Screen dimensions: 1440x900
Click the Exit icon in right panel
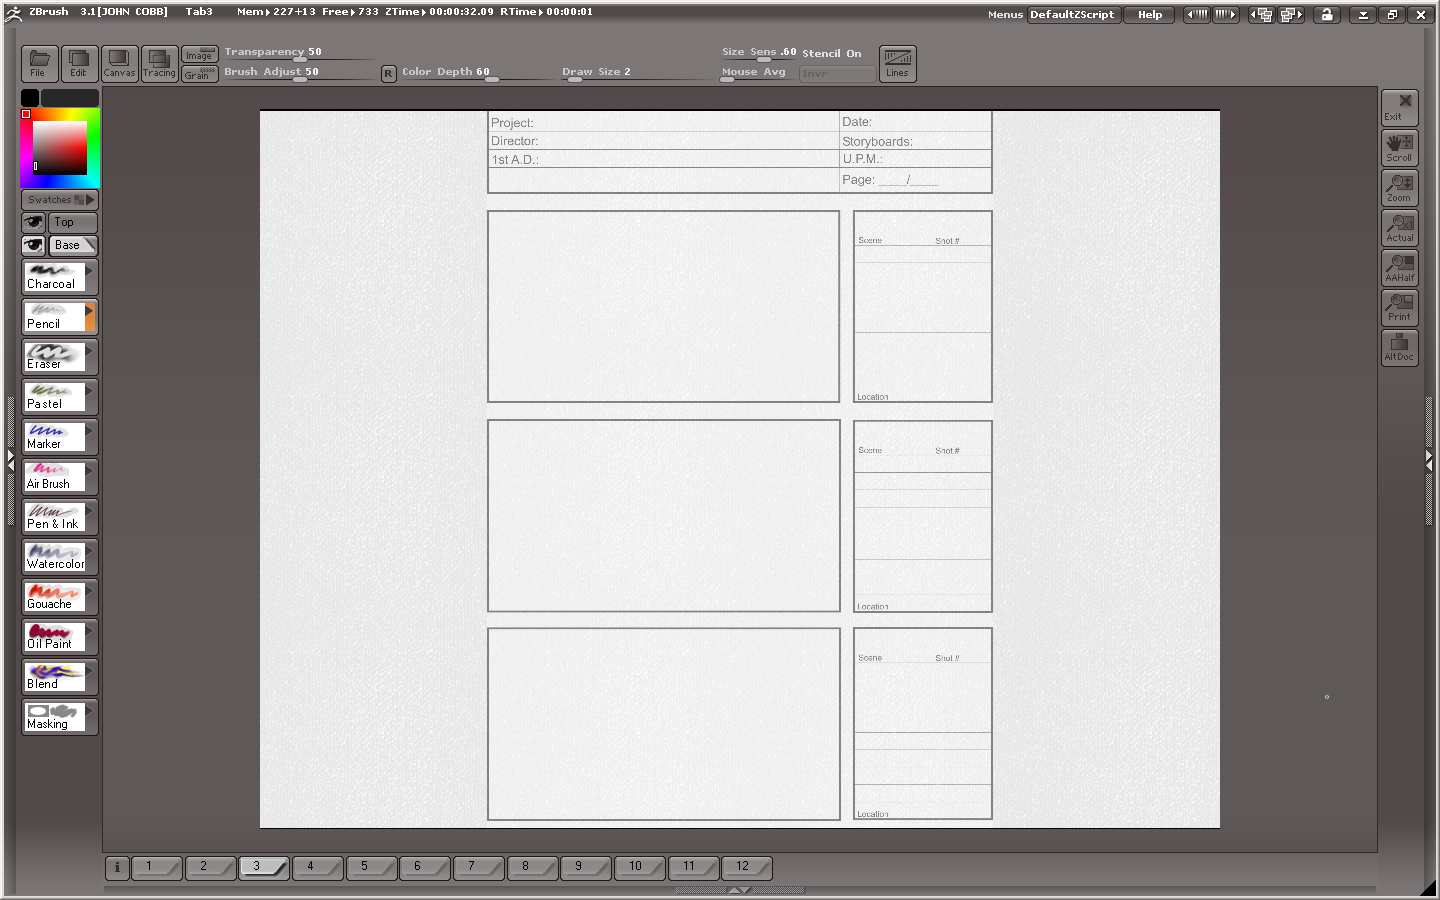point(1400,108)
